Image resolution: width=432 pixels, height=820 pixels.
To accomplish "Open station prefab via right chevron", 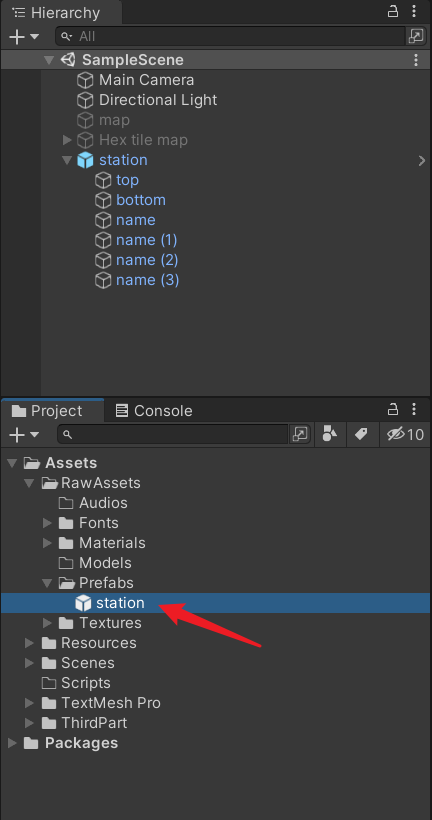I will [x=422, y=161].
